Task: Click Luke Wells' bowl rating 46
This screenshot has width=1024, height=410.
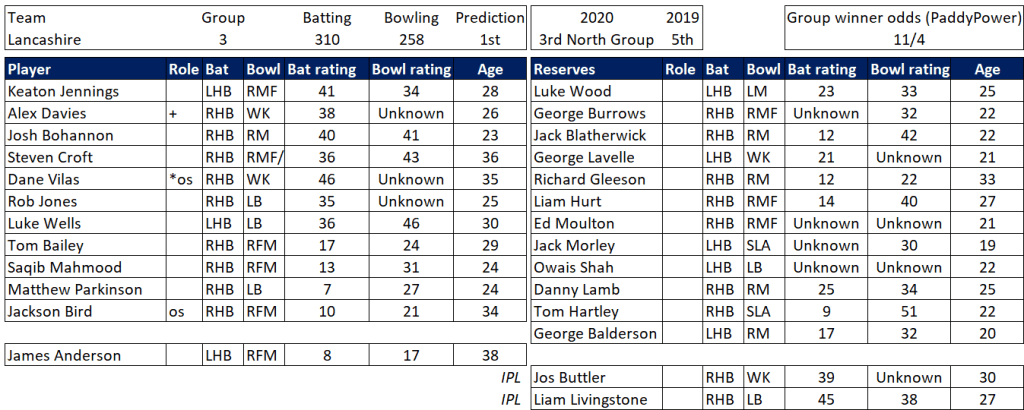Action: (411, 224)
